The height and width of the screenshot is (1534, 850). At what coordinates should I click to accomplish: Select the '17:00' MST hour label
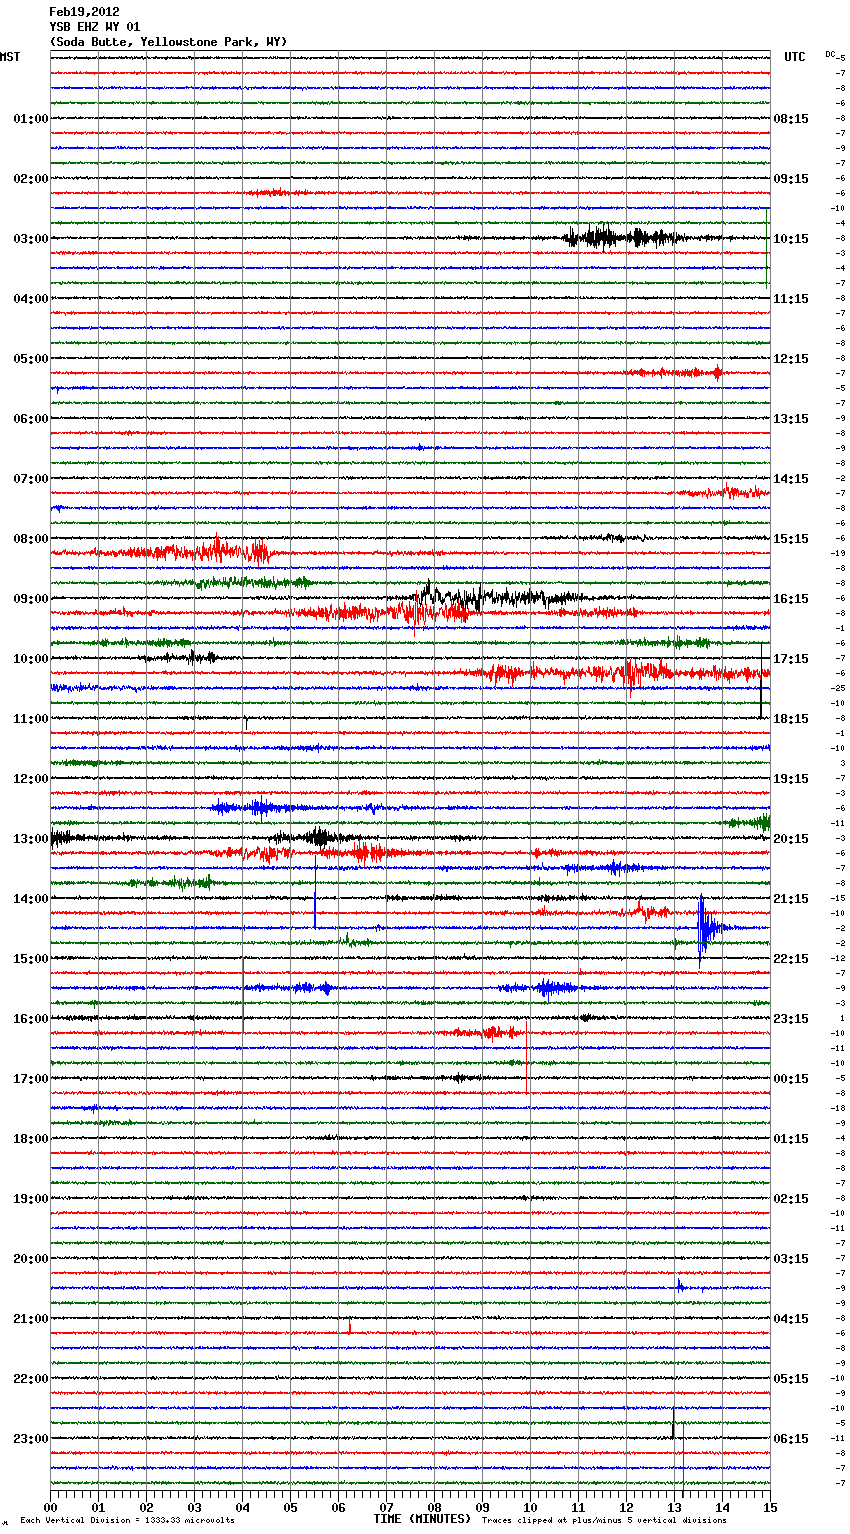click(31, 1079)
